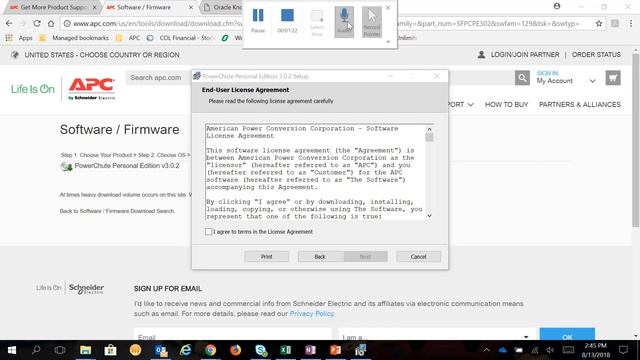This screenshot has width=640, height=360.
Task: Open Google Chrome from the taskbar
Action: click(x=211, y=350)
